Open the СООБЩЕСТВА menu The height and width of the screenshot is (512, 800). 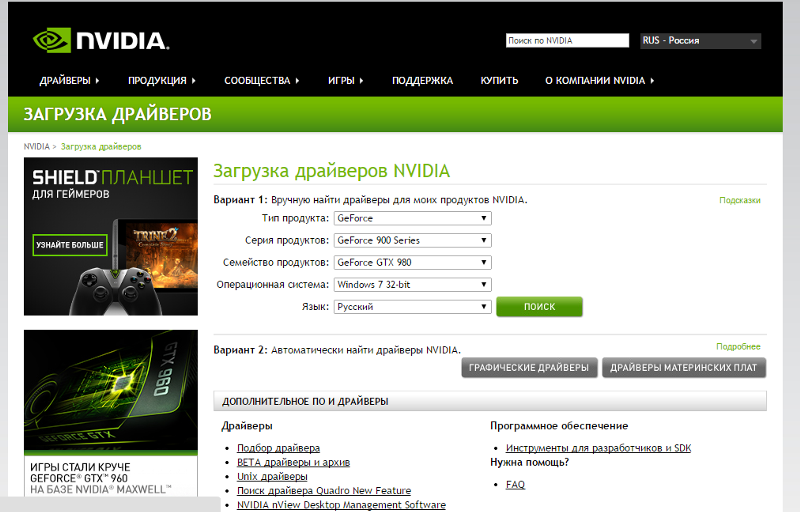click(262, 81)
